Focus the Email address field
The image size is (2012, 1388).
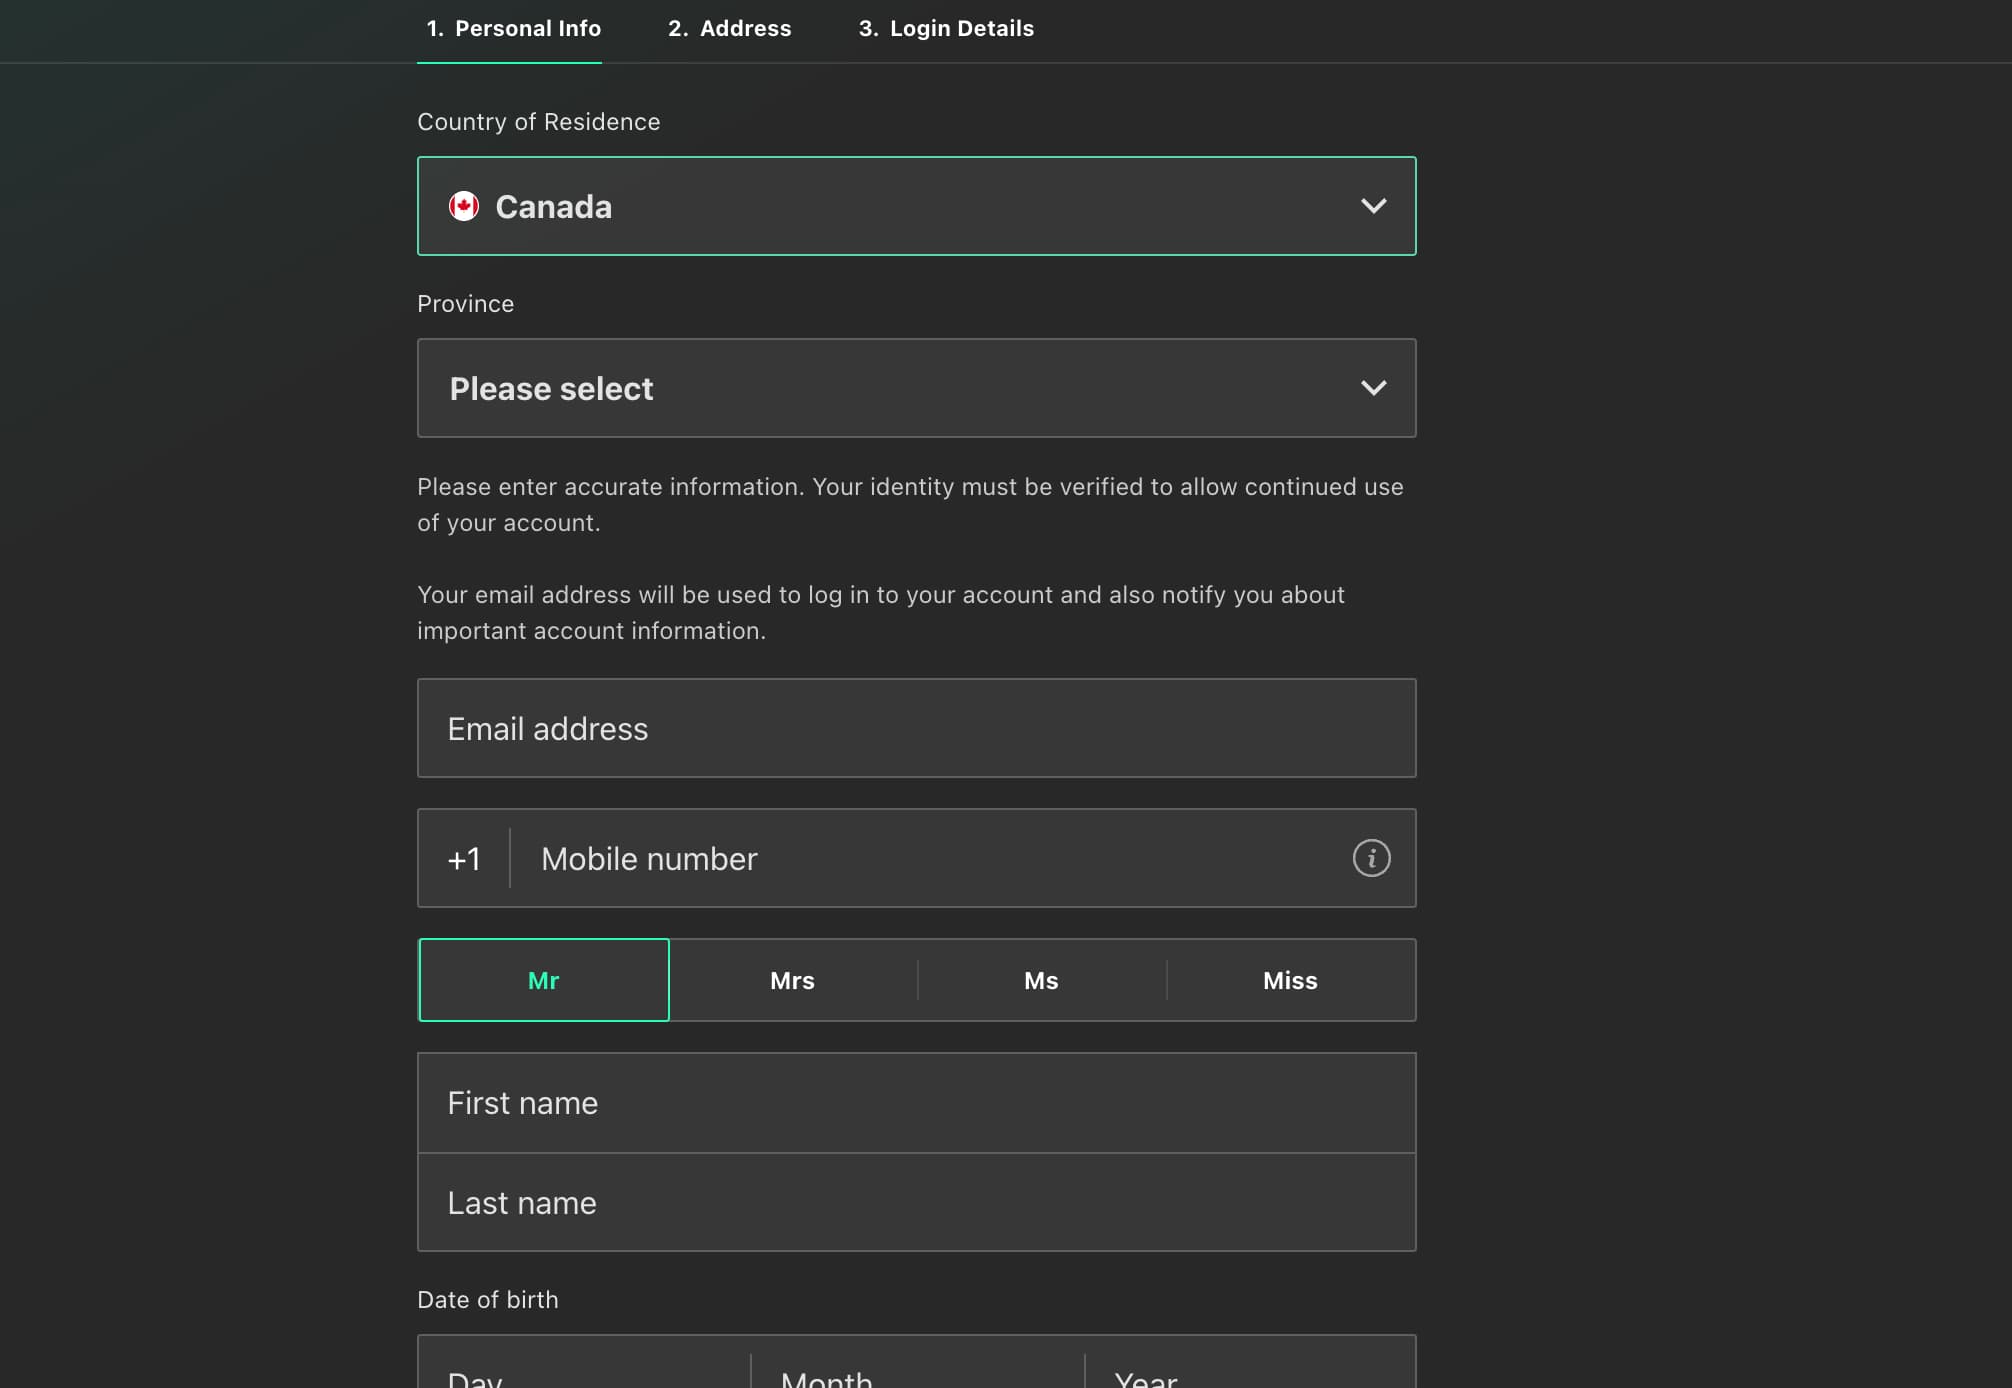click(x=915, y=728)
